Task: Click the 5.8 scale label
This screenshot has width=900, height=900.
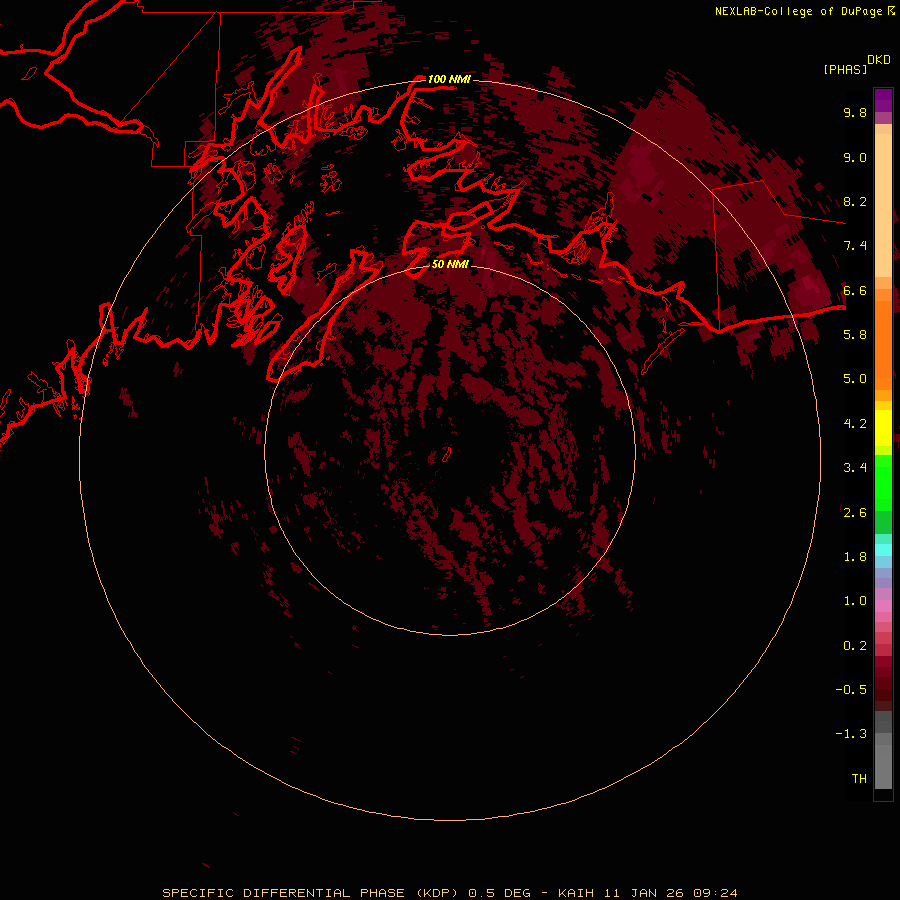Action: (855, 335)
